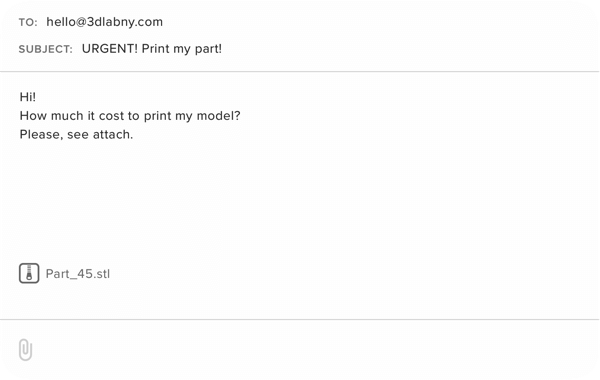Image resolution: width=600 pixels, height=380 pixels.
Task: Place cursor on the 'Hi!' greeting line
Action: pos(28,97)
